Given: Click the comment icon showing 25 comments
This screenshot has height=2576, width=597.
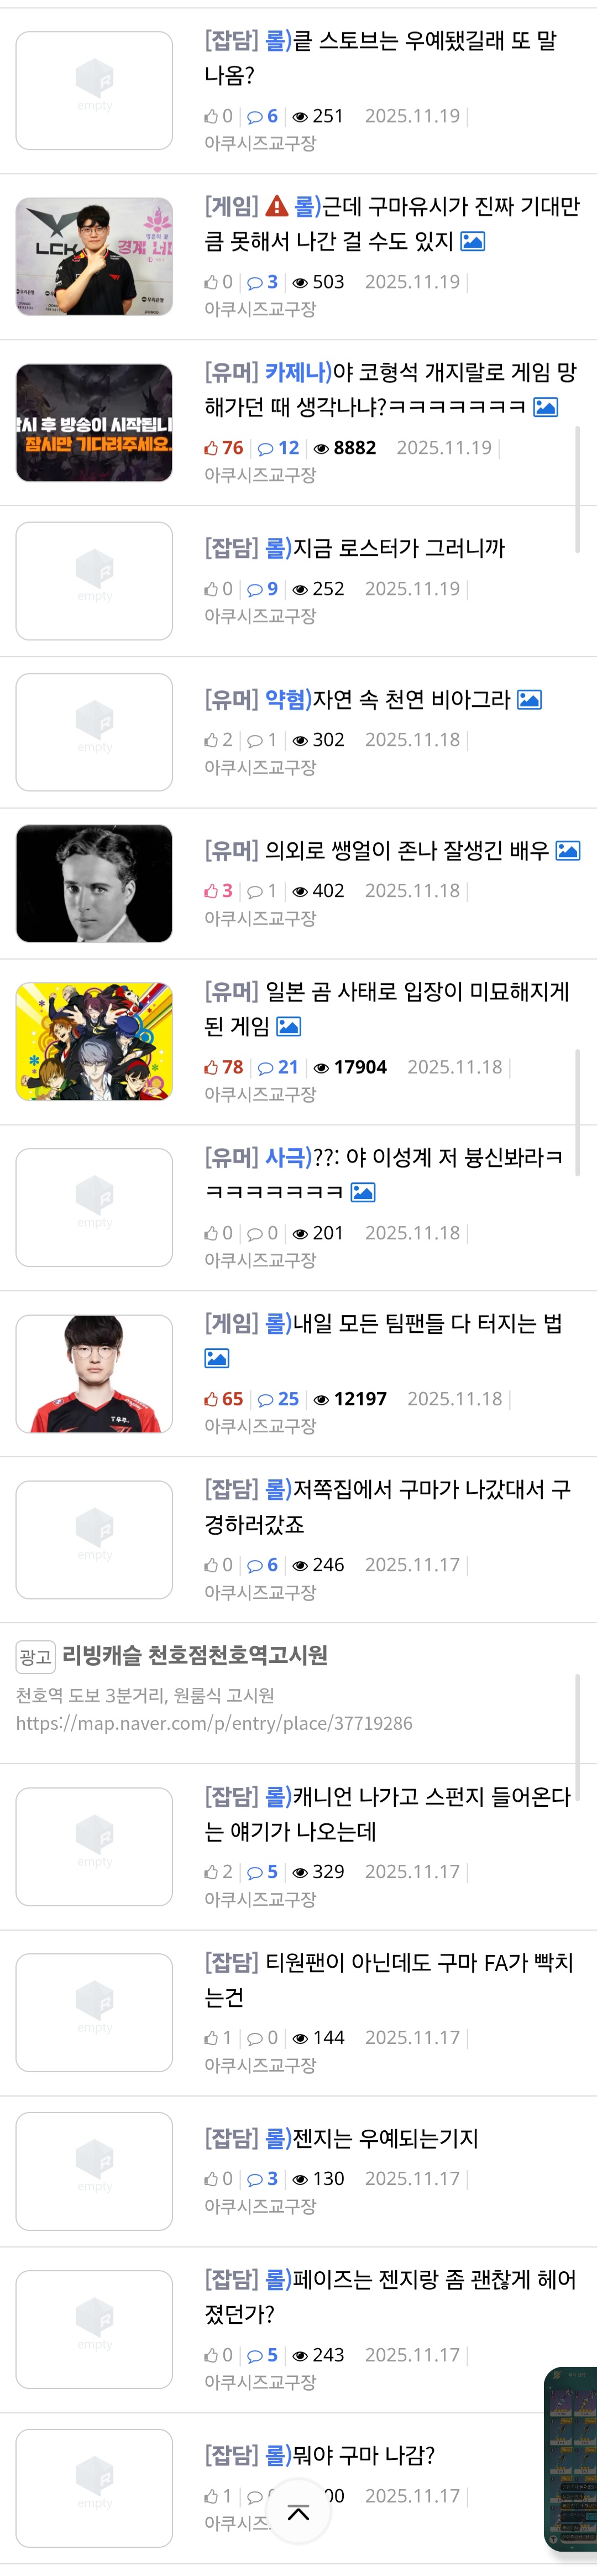Looking at the screenshot, I should tap(265, 1399).
